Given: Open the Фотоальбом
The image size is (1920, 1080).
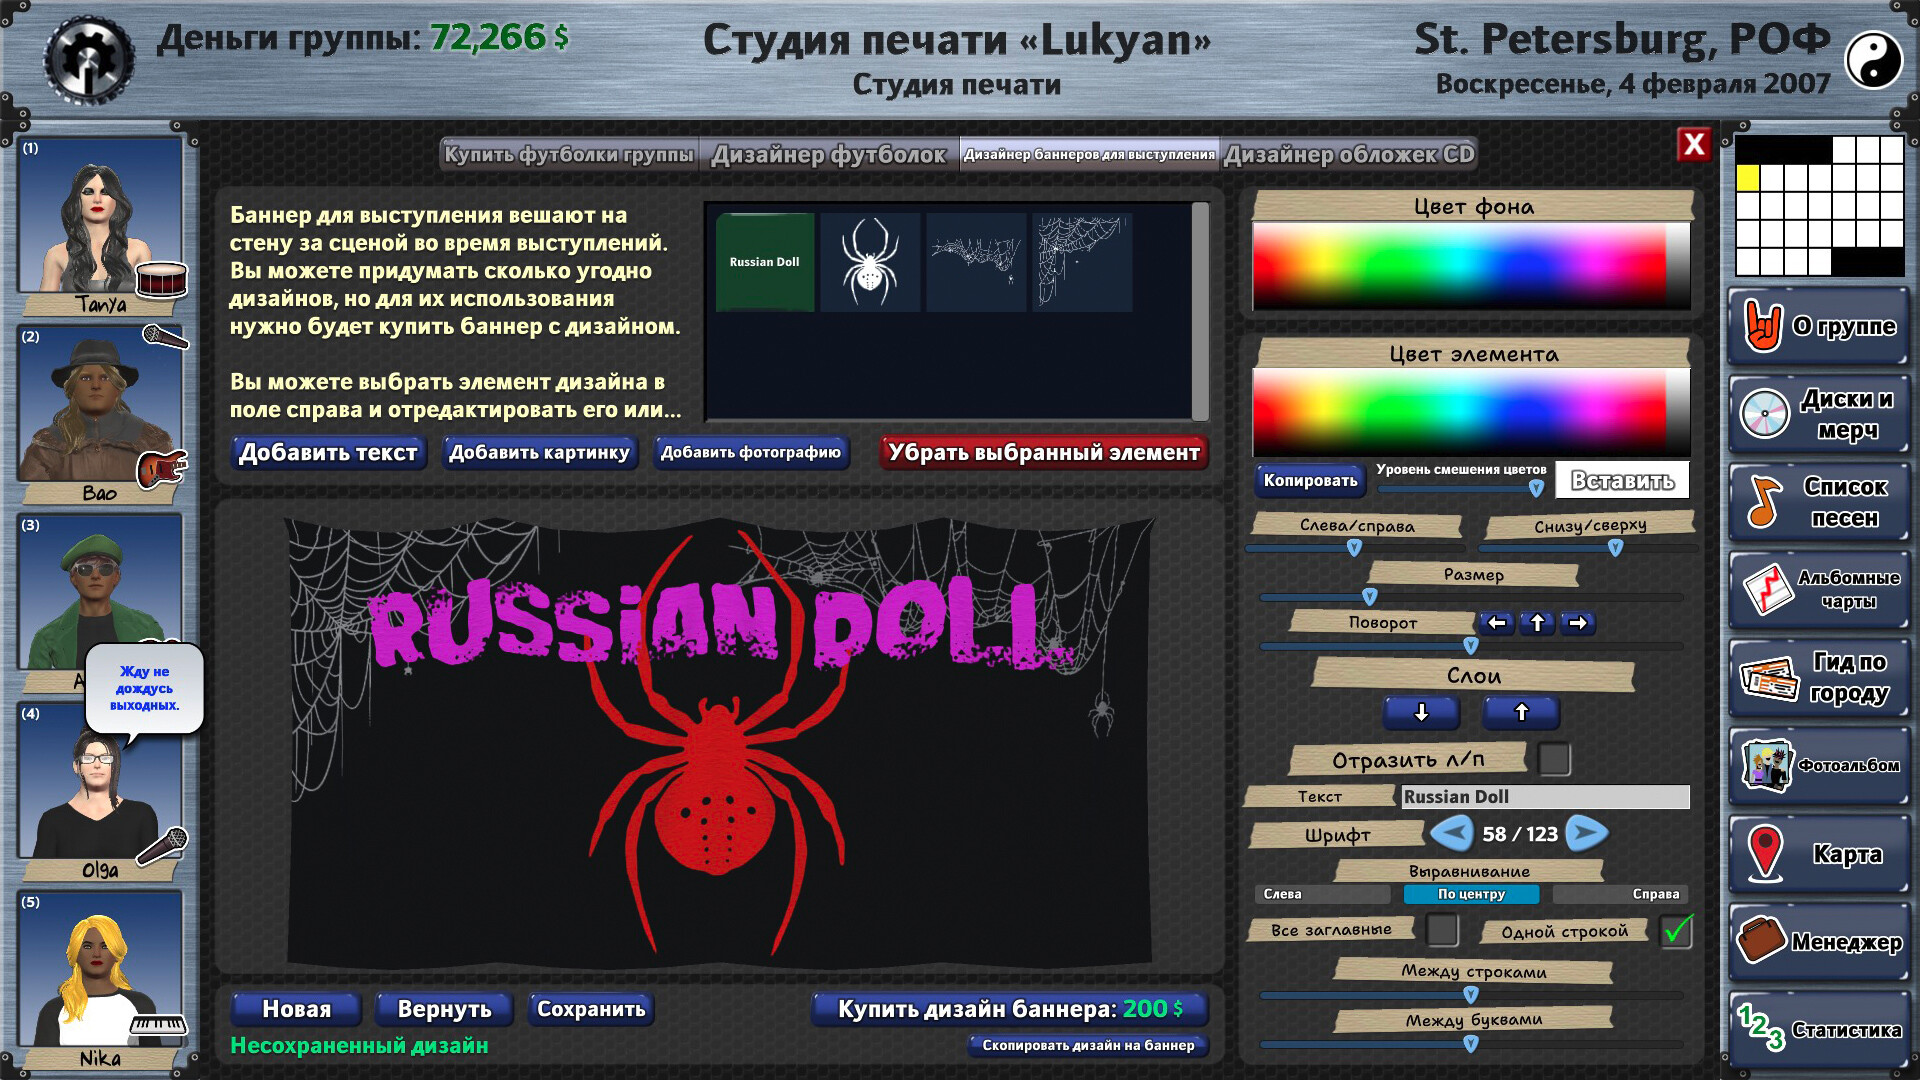Looking at the screenshot, I should click(x=1818, y=765).
